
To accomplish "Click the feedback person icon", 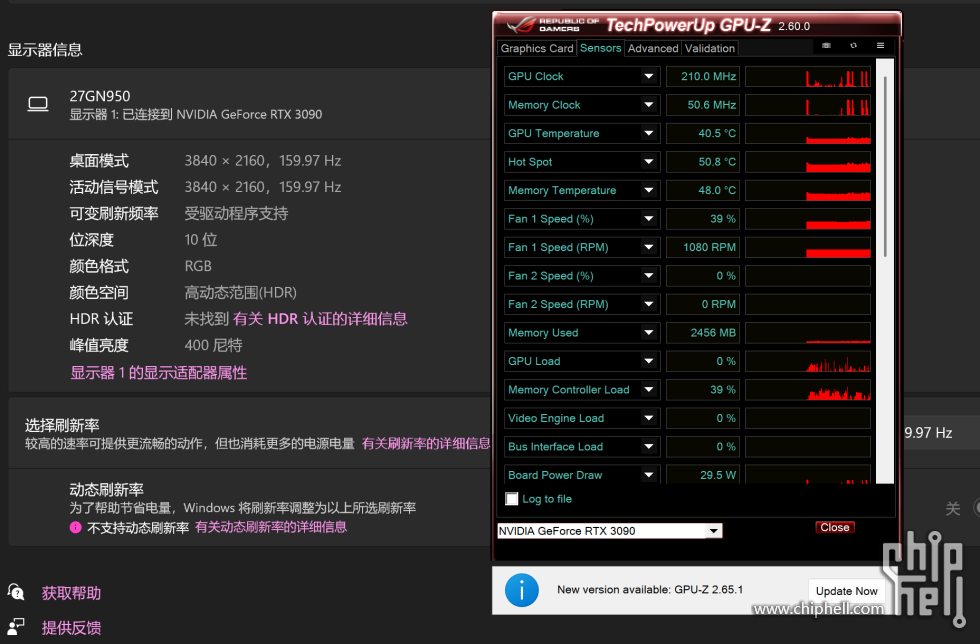I will click(x=16, y=626).
